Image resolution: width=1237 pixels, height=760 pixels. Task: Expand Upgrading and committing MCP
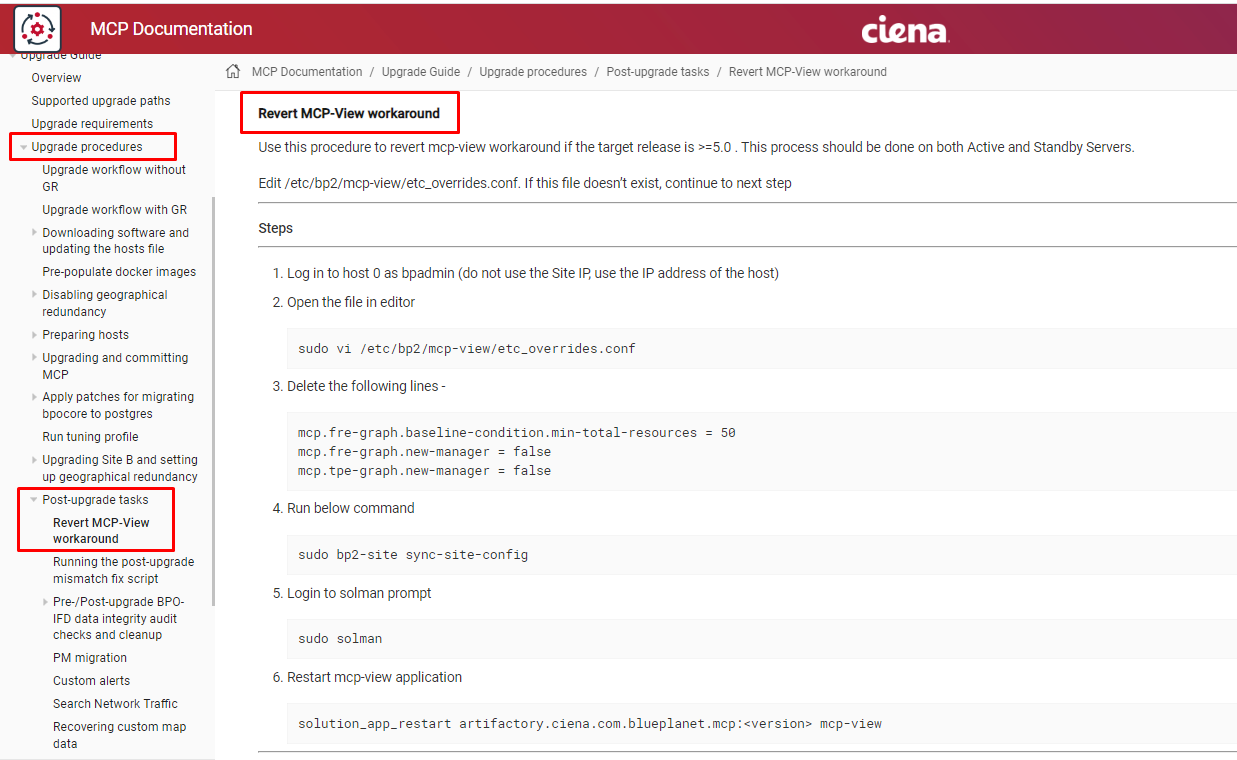33,357
